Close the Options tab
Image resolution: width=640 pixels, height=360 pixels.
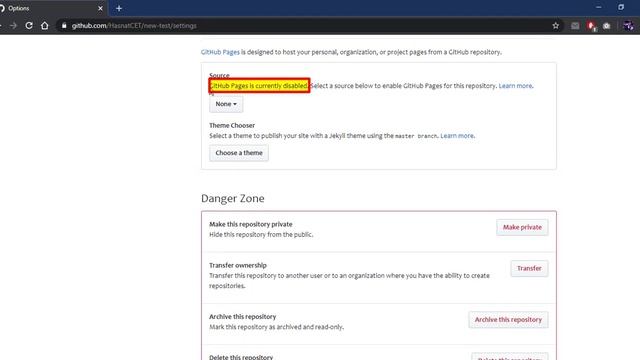point(100,8)
